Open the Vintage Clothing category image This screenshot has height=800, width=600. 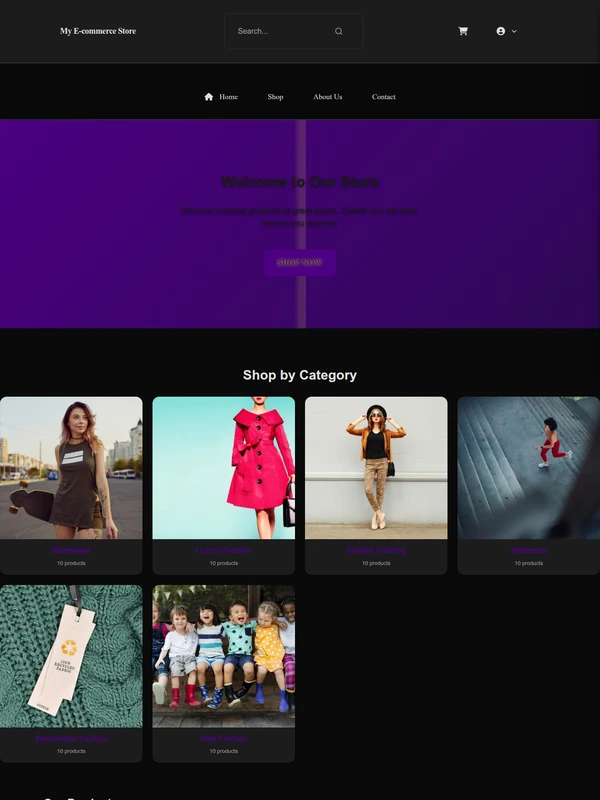pos(376,468)
